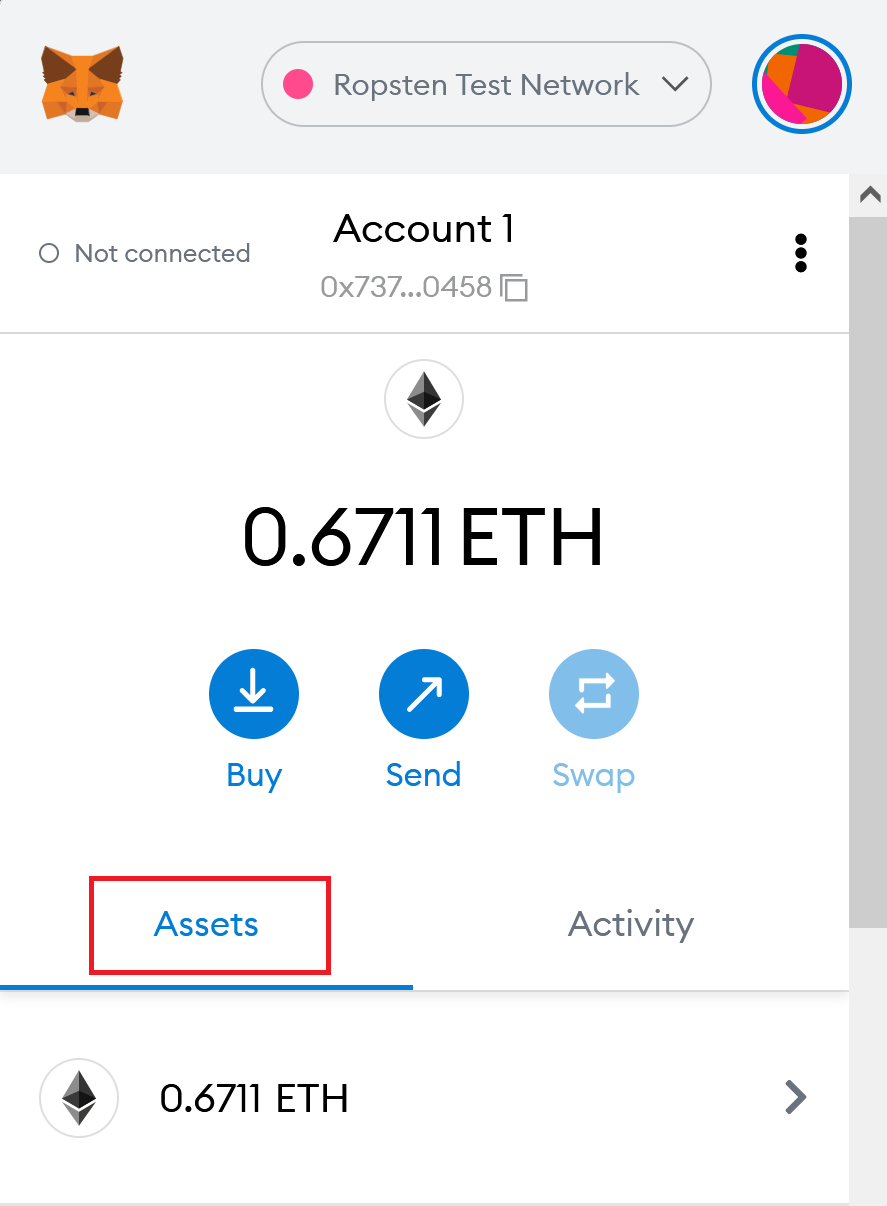Click the network selector down chevron

tap(676, 85)
